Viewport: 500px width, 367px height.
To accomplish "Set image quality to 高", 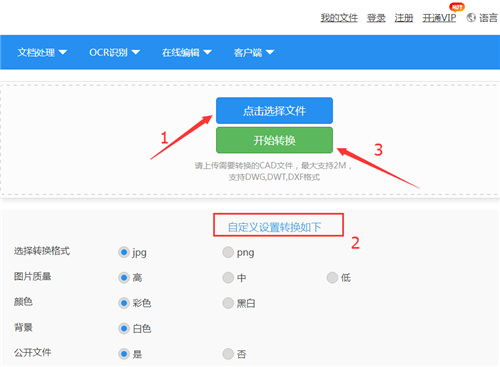I will pos(124,278).
